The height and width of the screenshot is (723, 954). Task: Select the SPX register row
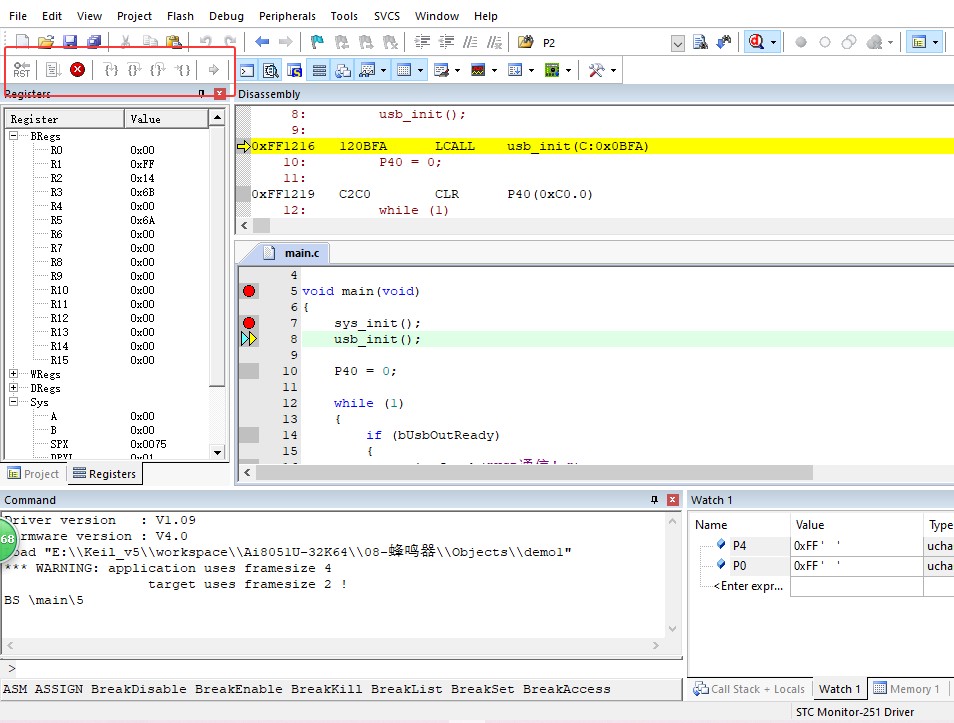(108, 444)
